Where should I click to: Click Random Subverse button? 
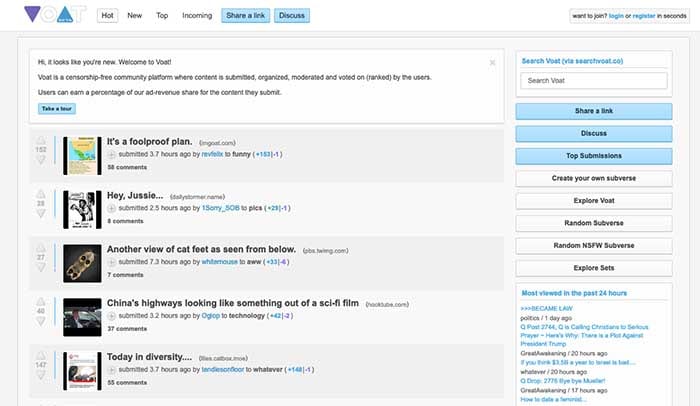(x=594, y=223)
